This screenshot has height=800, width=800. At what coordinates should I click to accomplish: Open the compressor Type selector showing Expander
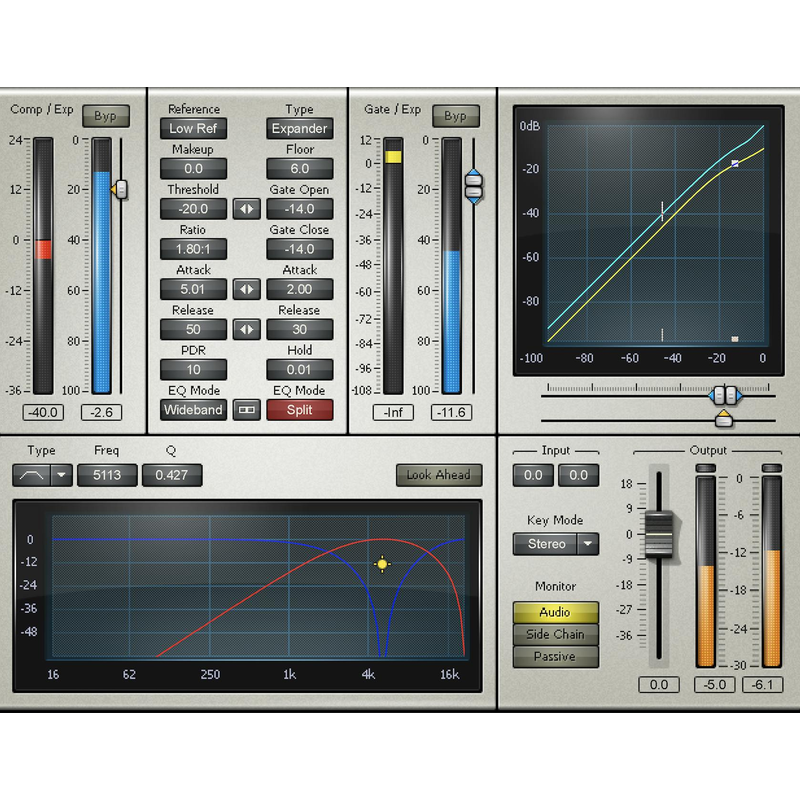click(300, 128)
